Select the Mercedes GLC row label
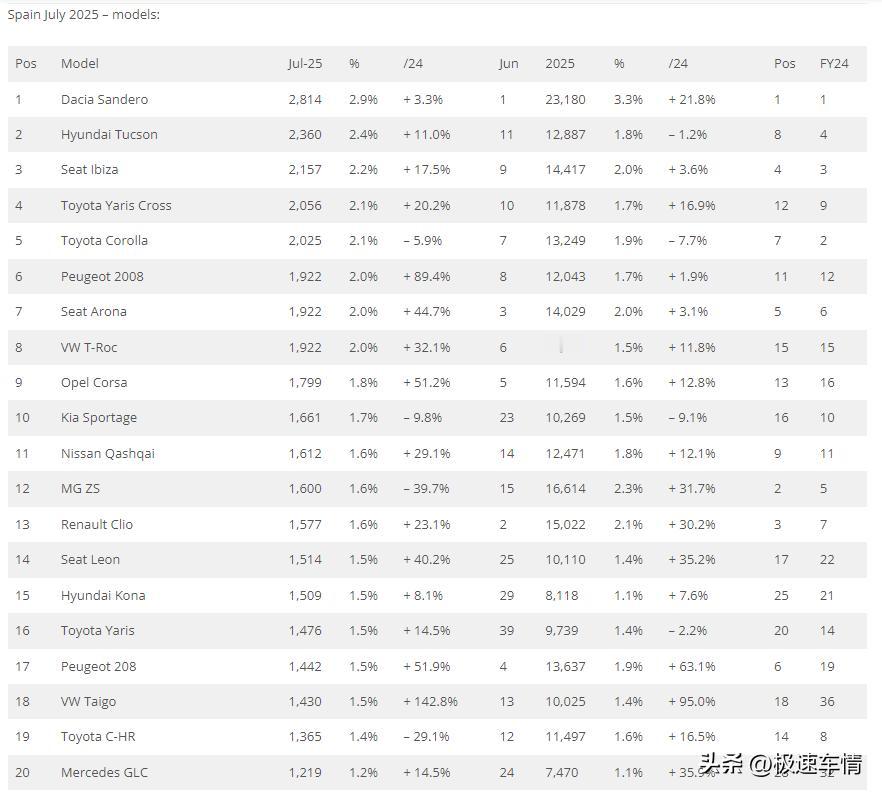Image resolution: width=882 pixels, height=795 pixels. click(x=104, y=772)
